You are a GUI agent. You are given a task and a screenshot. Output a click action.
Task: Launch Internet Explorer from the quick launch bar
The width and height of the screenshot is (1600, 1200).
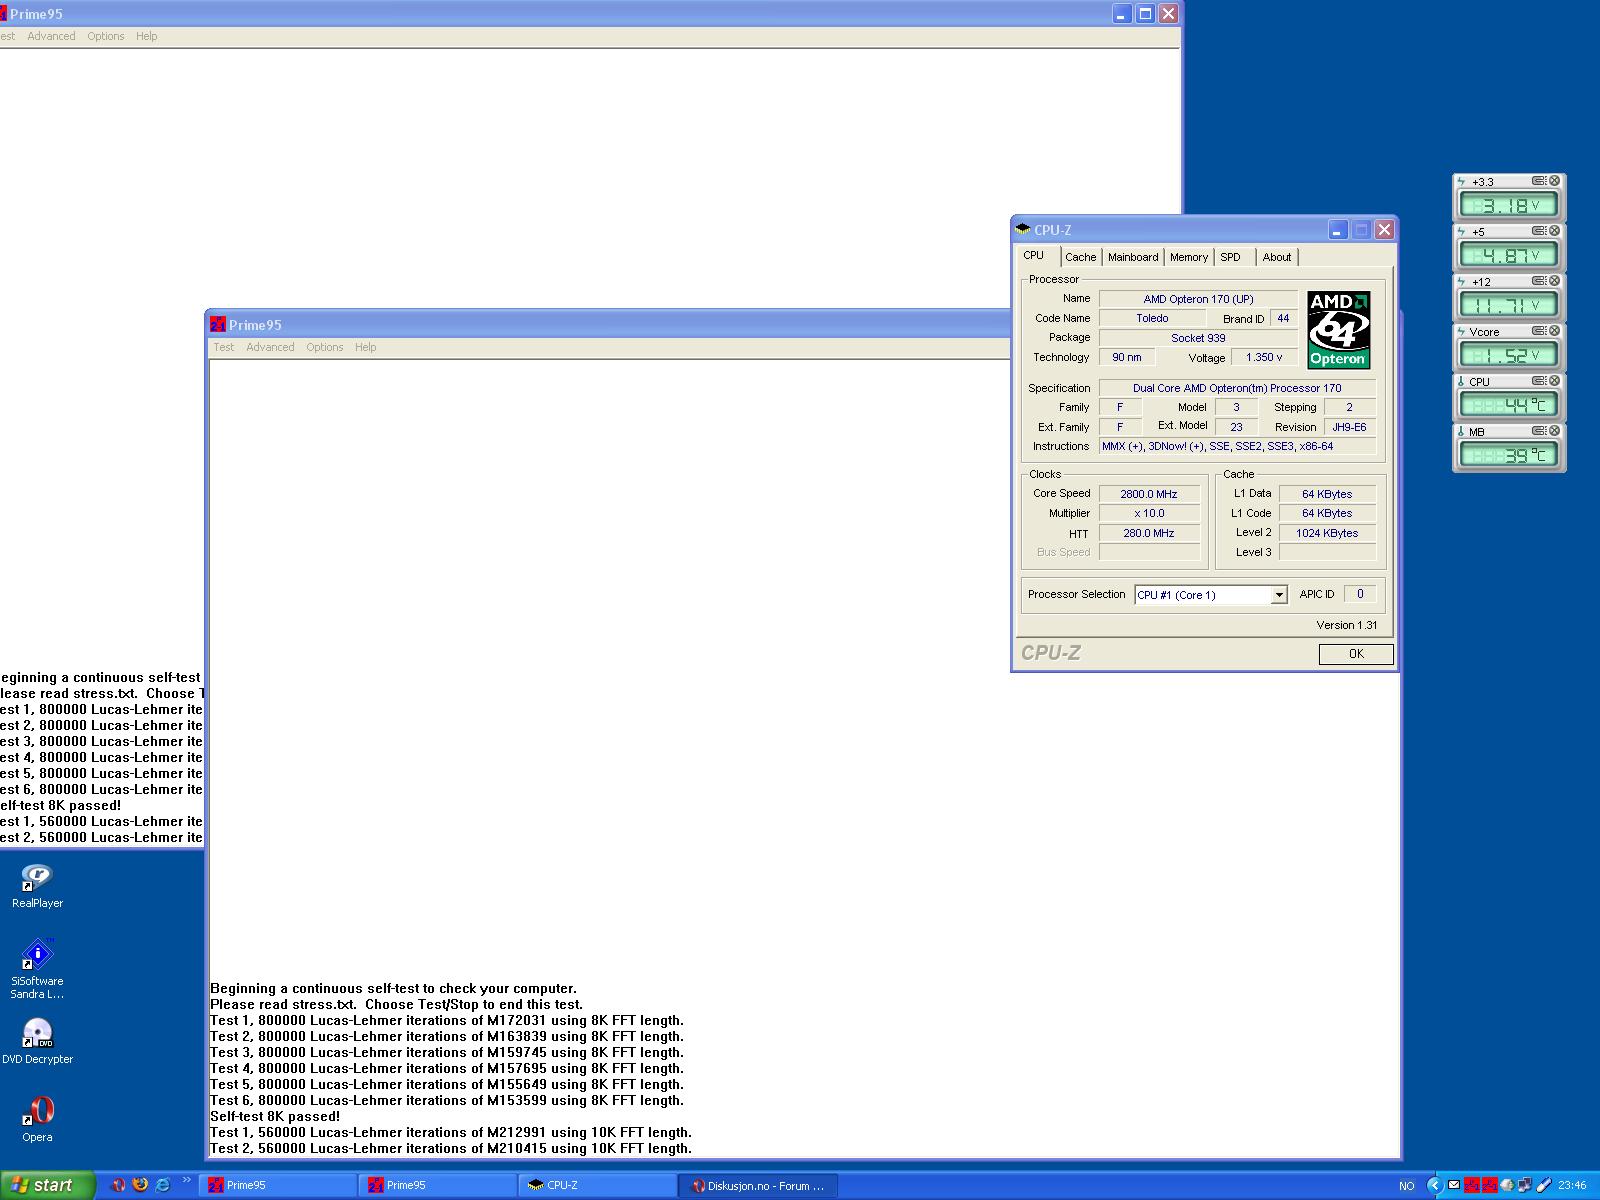(x=162, y=1185)
